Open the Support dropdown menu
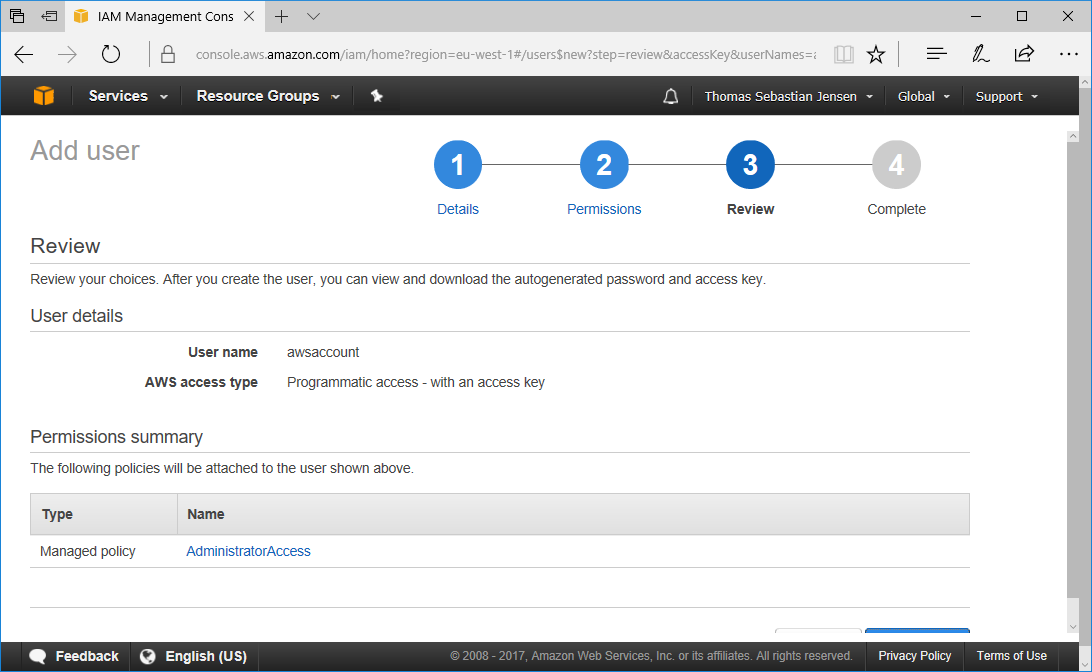 tap(1006, 97)
